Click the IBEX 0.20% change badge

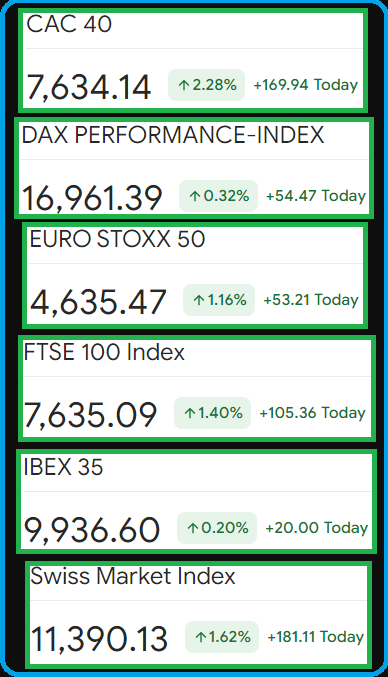click(x=217, y=528)
